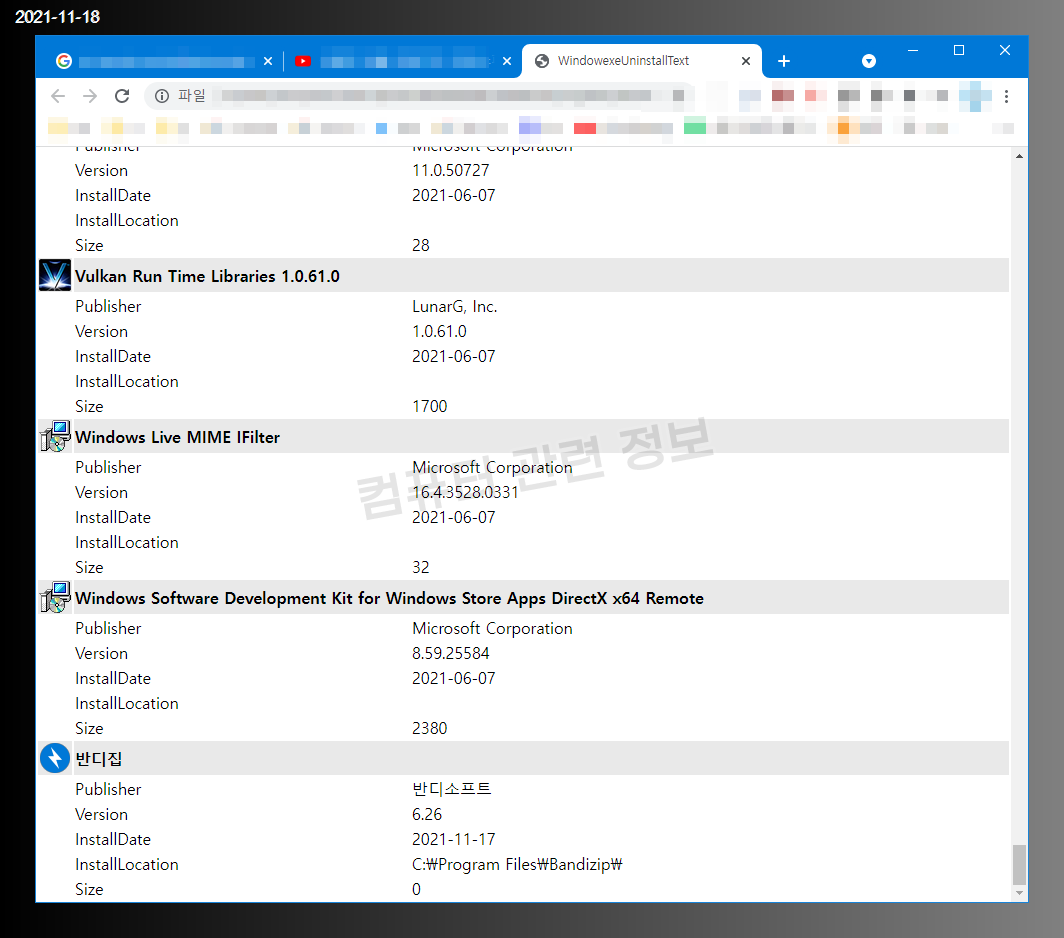Close the WindowexeUninstallText tab

coord(746,61)
